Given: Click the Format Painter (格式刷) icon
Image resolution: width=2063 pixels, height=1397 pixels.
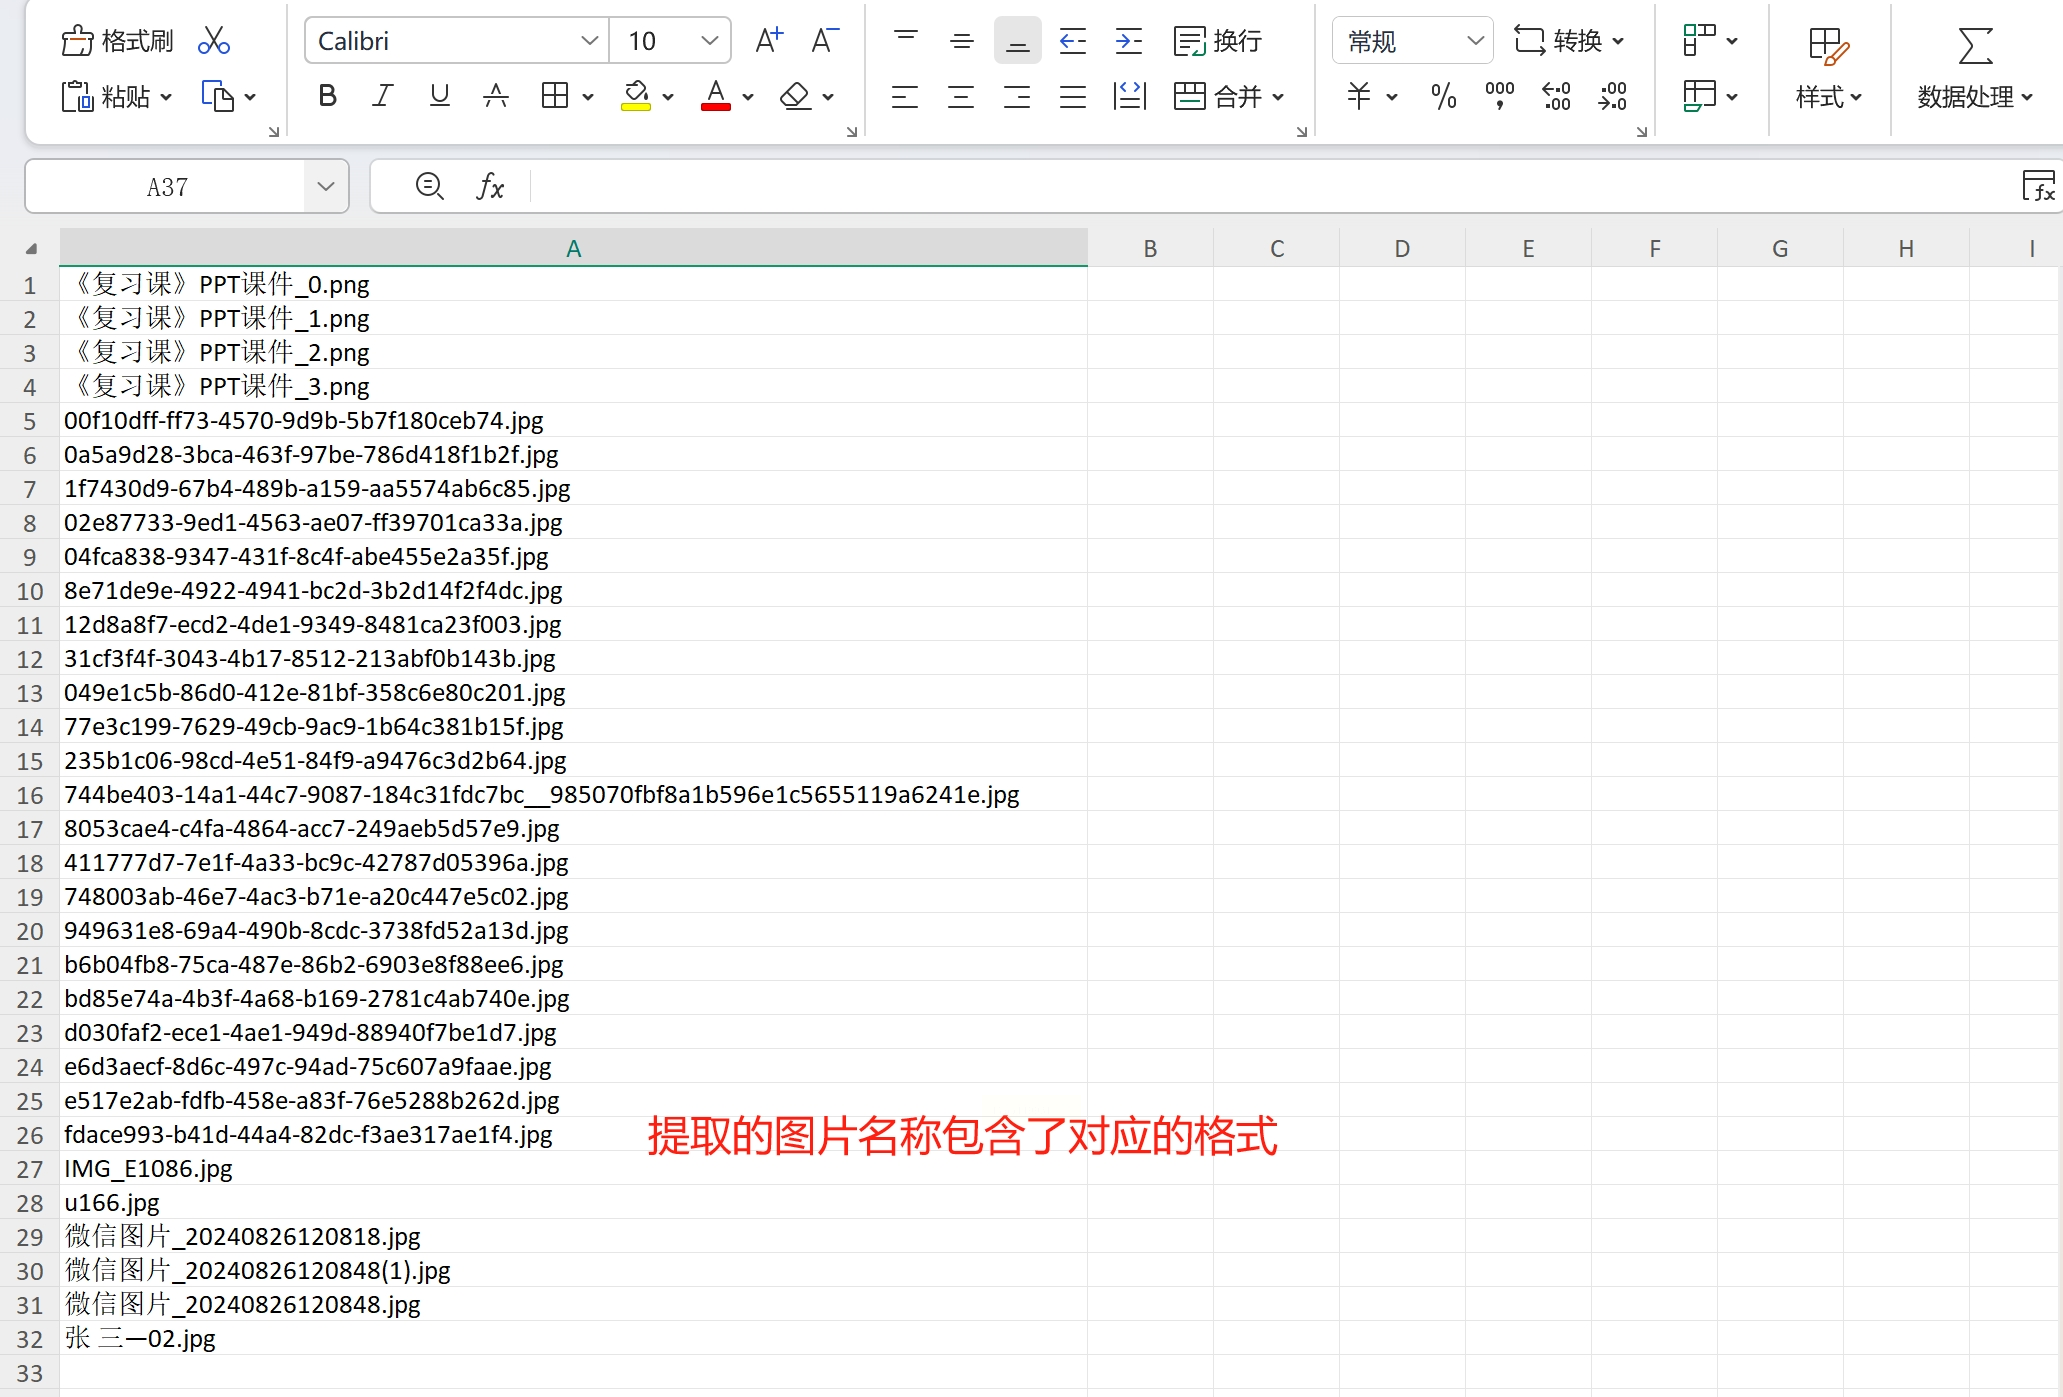Looking at the screenshot, I should tap(117, 41).
